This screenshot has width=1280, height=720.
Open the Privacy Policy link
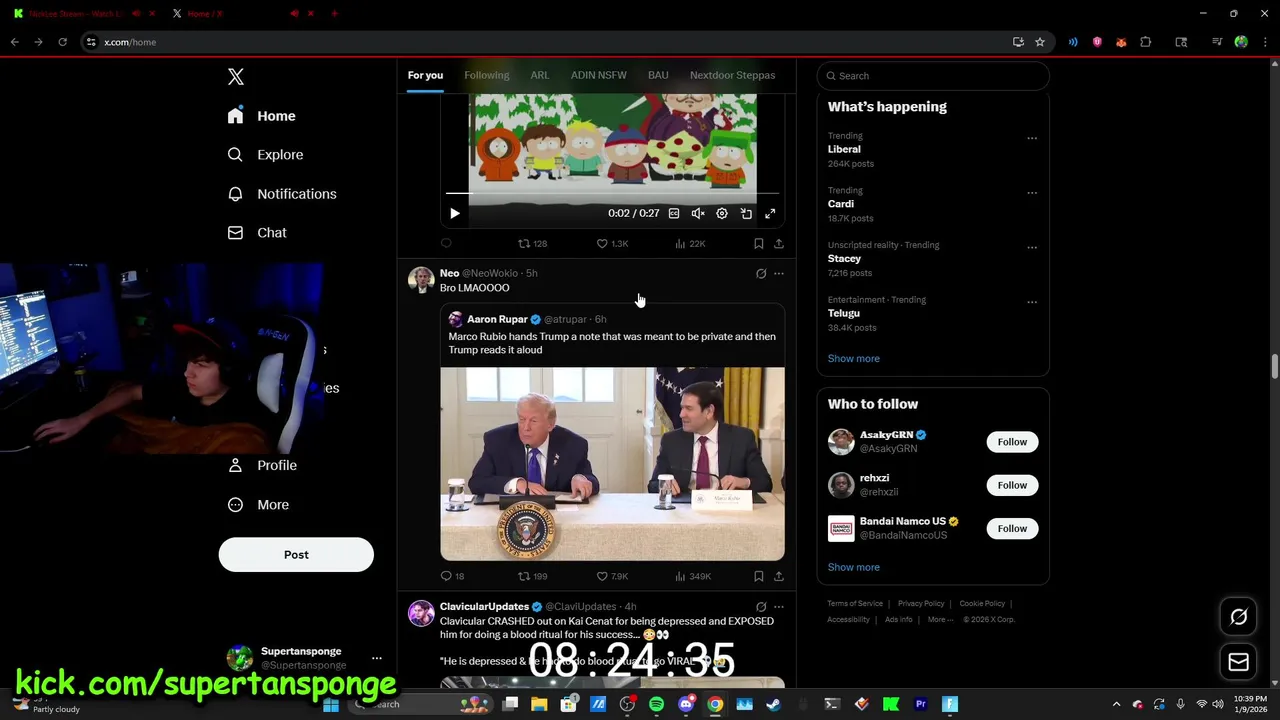[921, 604]
